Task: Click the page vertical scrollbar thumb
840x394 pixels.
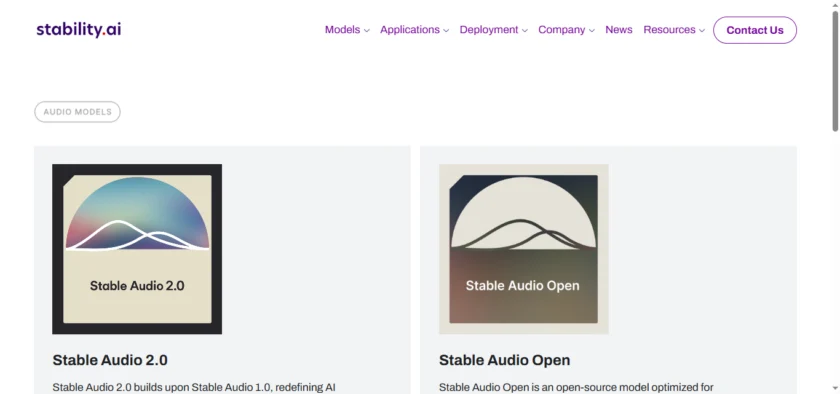Action: [835, 71]
